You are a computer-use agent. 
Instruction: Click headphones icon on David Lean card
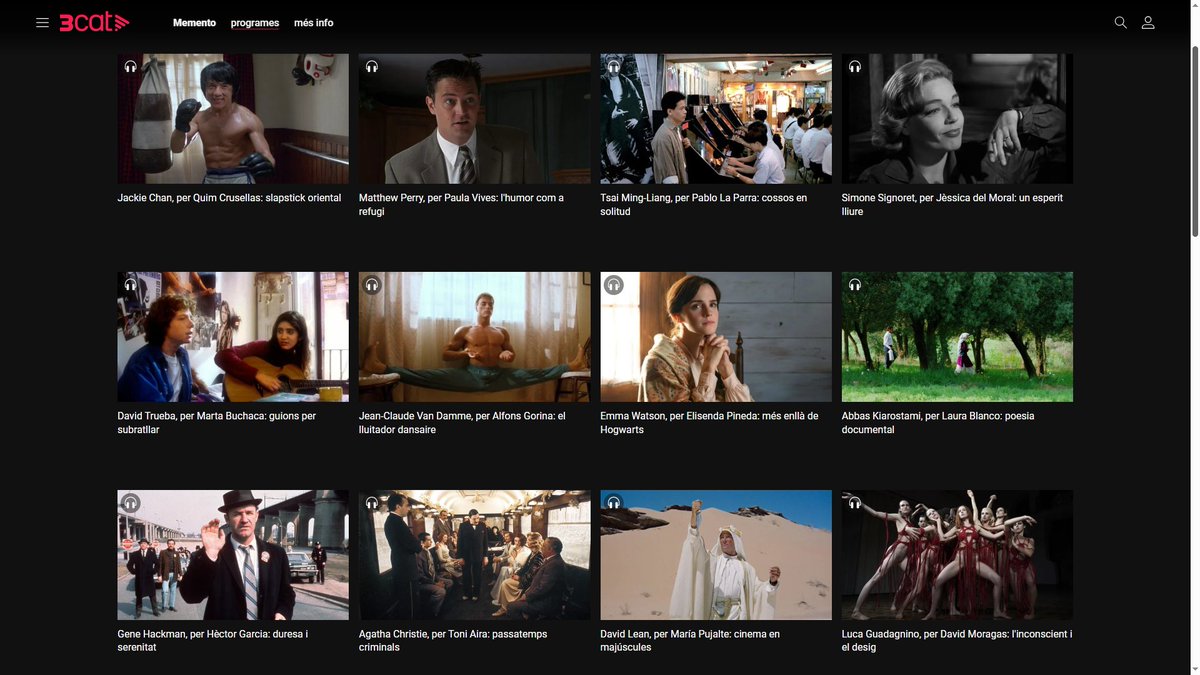pos(614,503)
